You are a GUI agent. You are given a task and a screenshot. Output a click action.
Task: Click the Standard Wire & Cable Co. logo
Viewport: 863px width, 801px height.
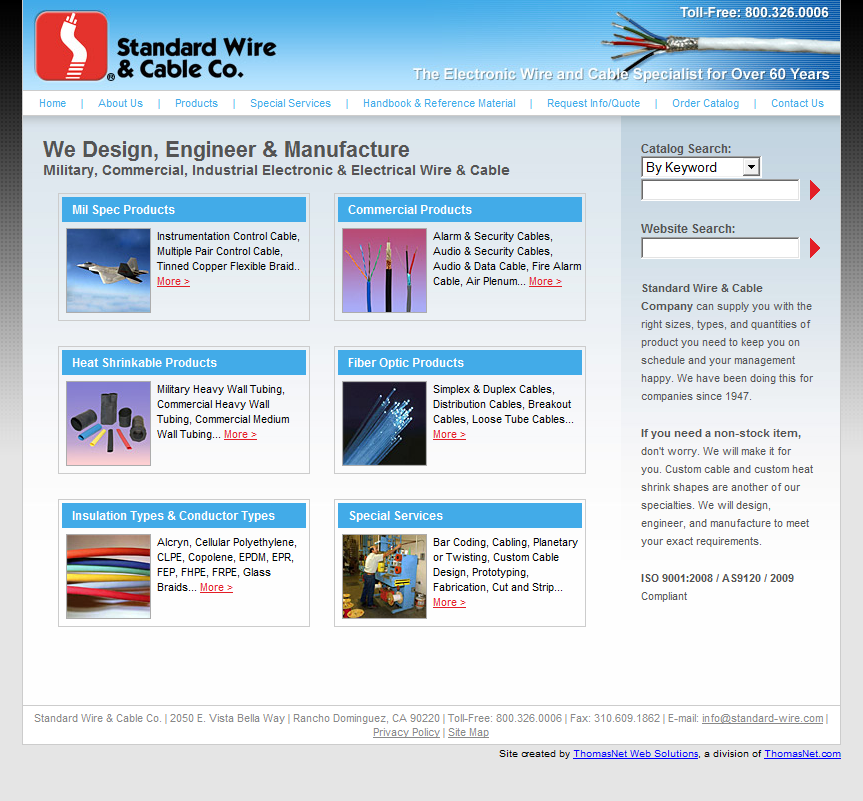click(x=156, y=46)
